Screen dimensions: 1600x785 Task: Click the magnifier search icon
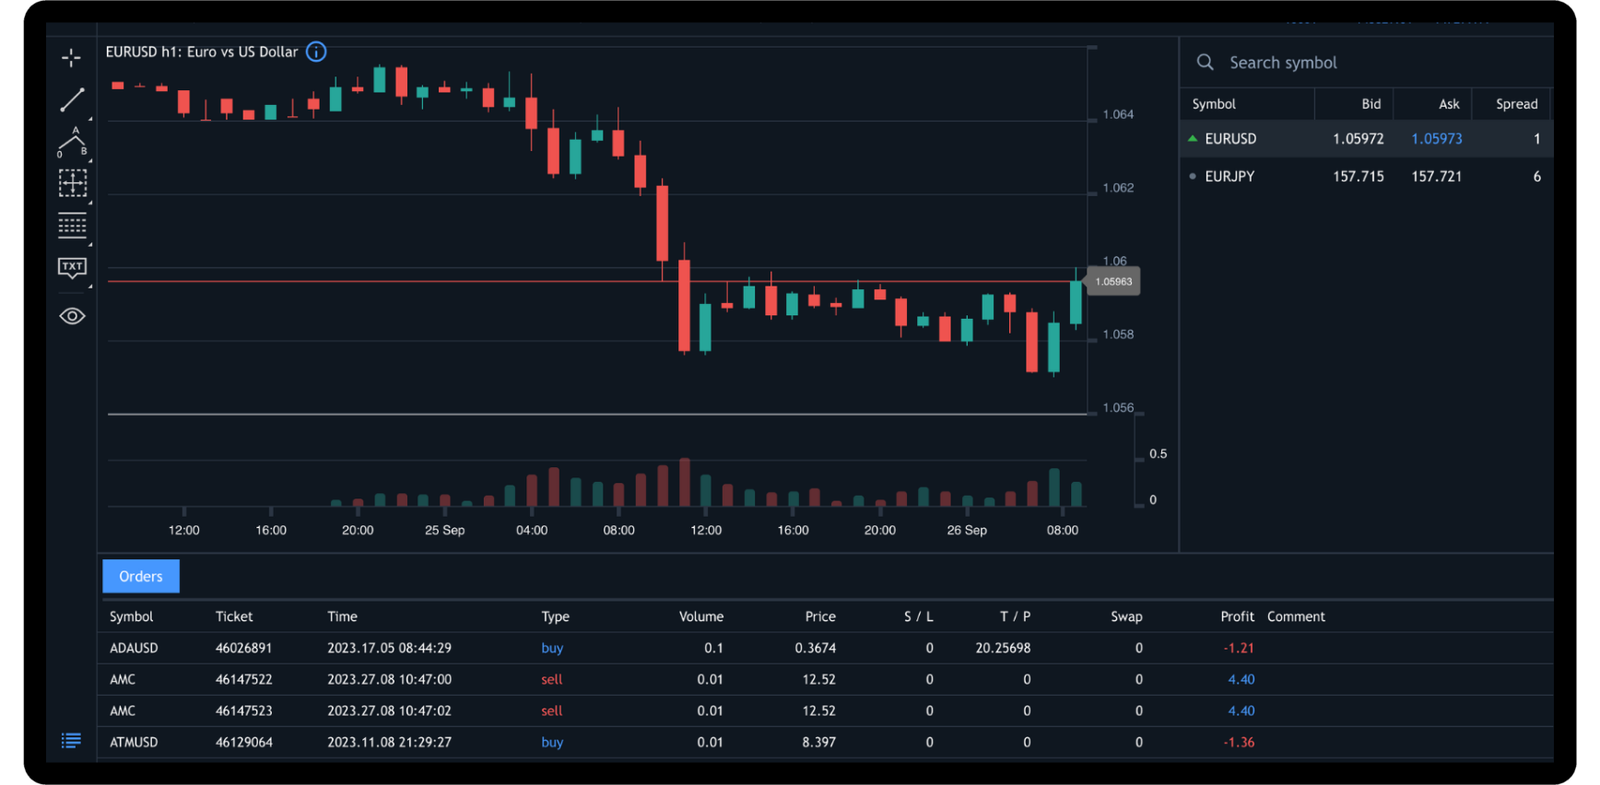tap(1205, 62)
